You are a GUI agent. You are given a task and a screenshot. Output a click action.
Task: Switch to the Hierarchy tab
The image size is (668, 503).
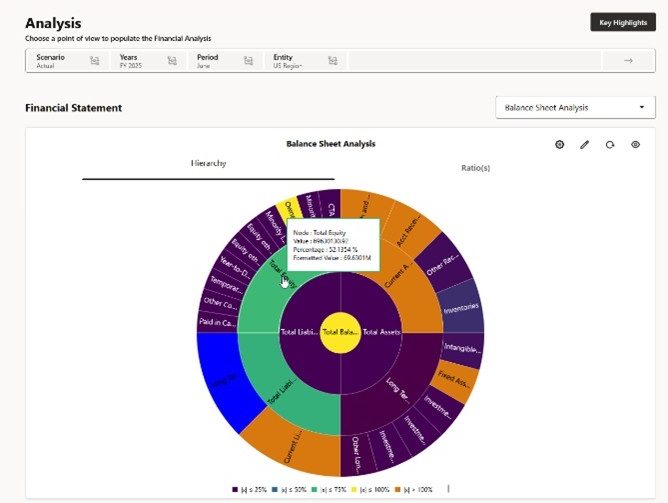coord(208,164)
